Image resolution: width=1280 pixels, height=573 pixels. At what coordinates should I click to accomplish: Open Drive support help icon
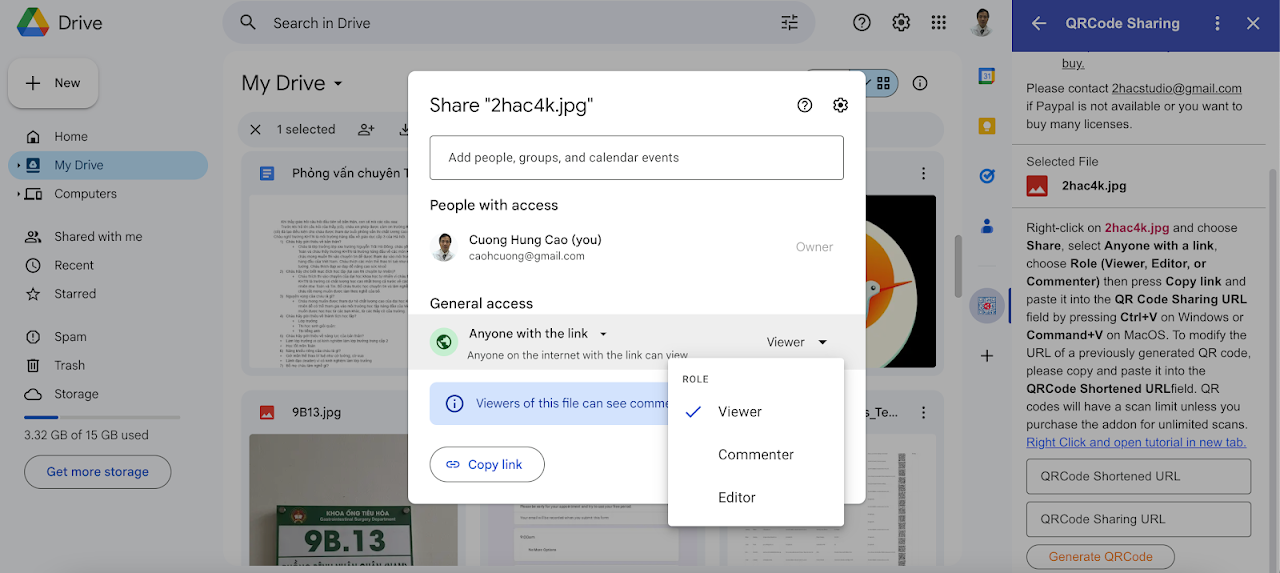click(862, 22)
